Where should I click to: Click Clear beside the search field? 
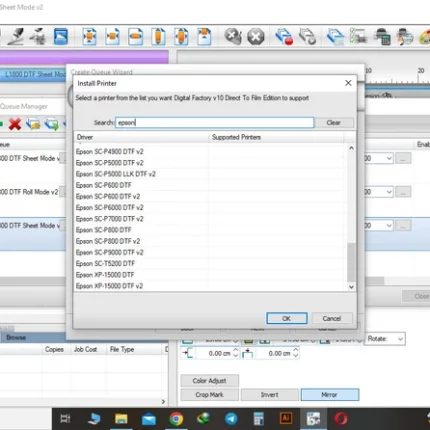click(334, 123)
